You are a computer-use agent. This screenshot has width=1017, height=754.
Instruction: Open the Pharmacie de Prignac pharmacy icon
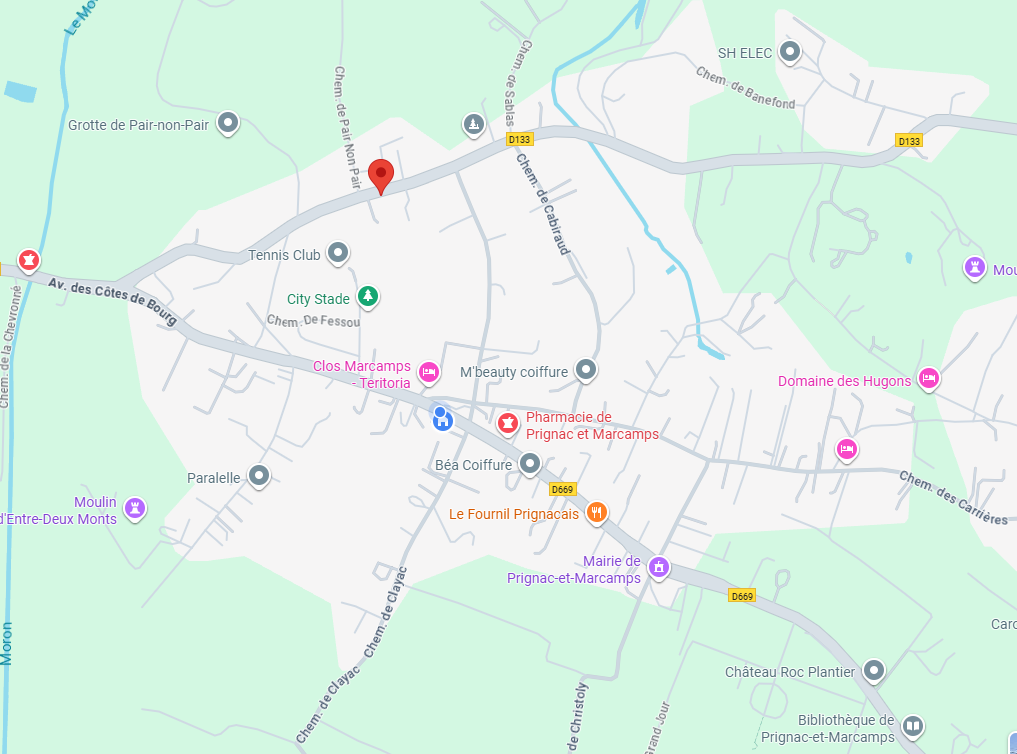pos(507,424)
